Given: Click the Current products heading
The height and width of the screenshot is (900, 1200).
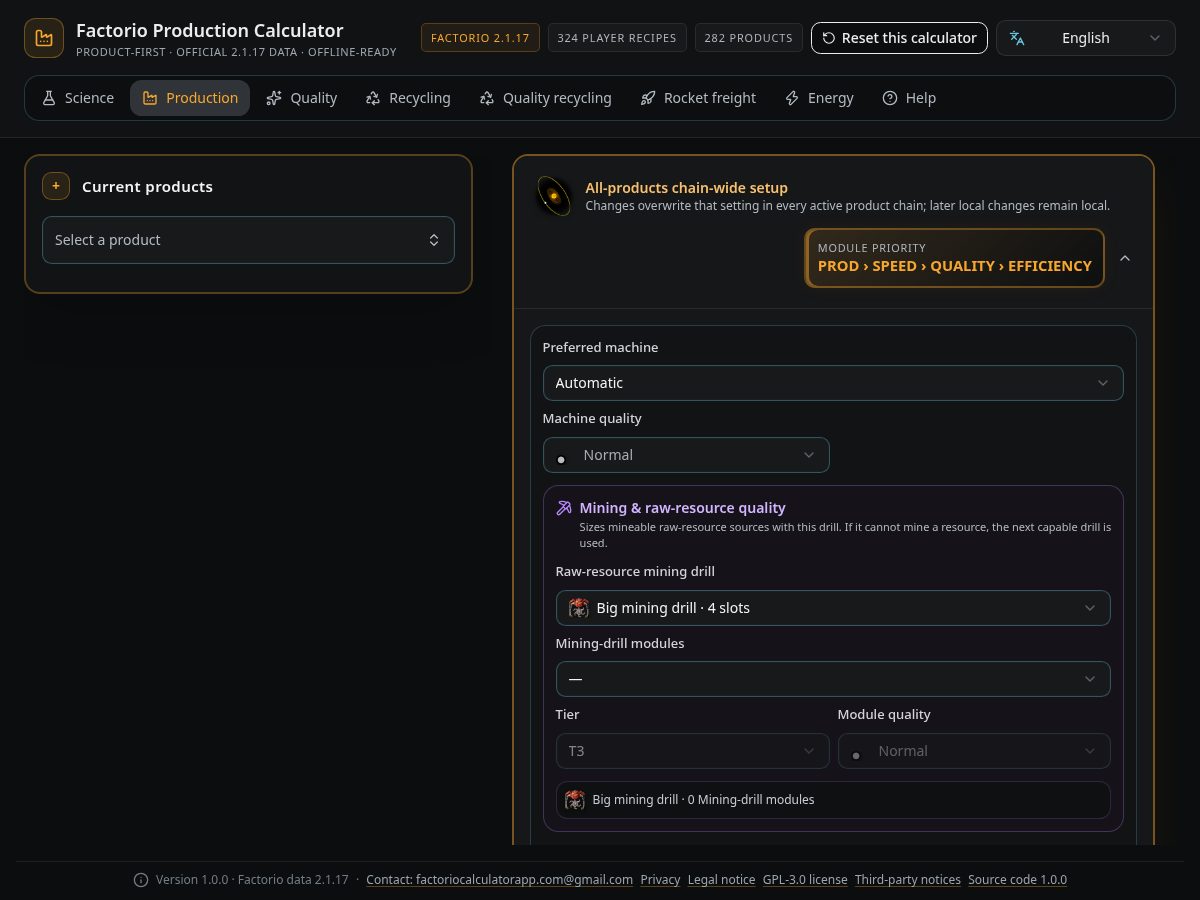Looking at the screenshot, I should tap(147, 187).
